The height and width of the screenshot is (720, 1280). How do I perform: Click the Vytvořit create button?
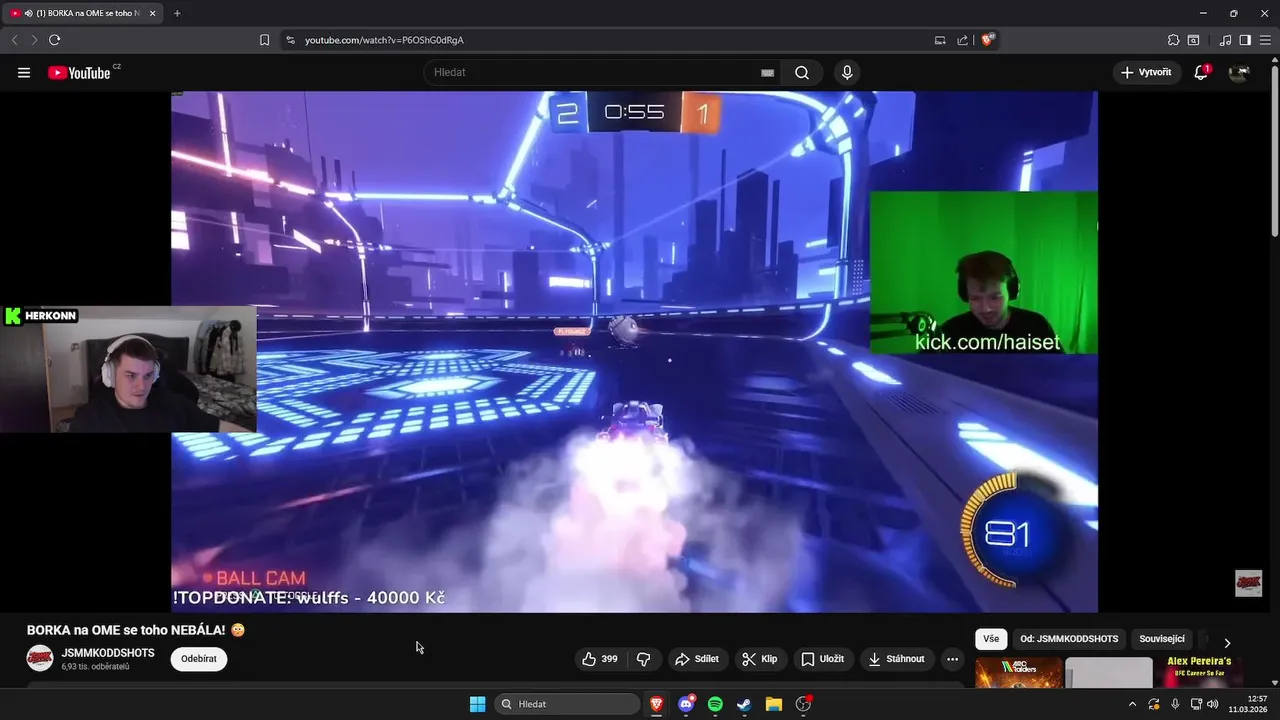point(1146,72)
